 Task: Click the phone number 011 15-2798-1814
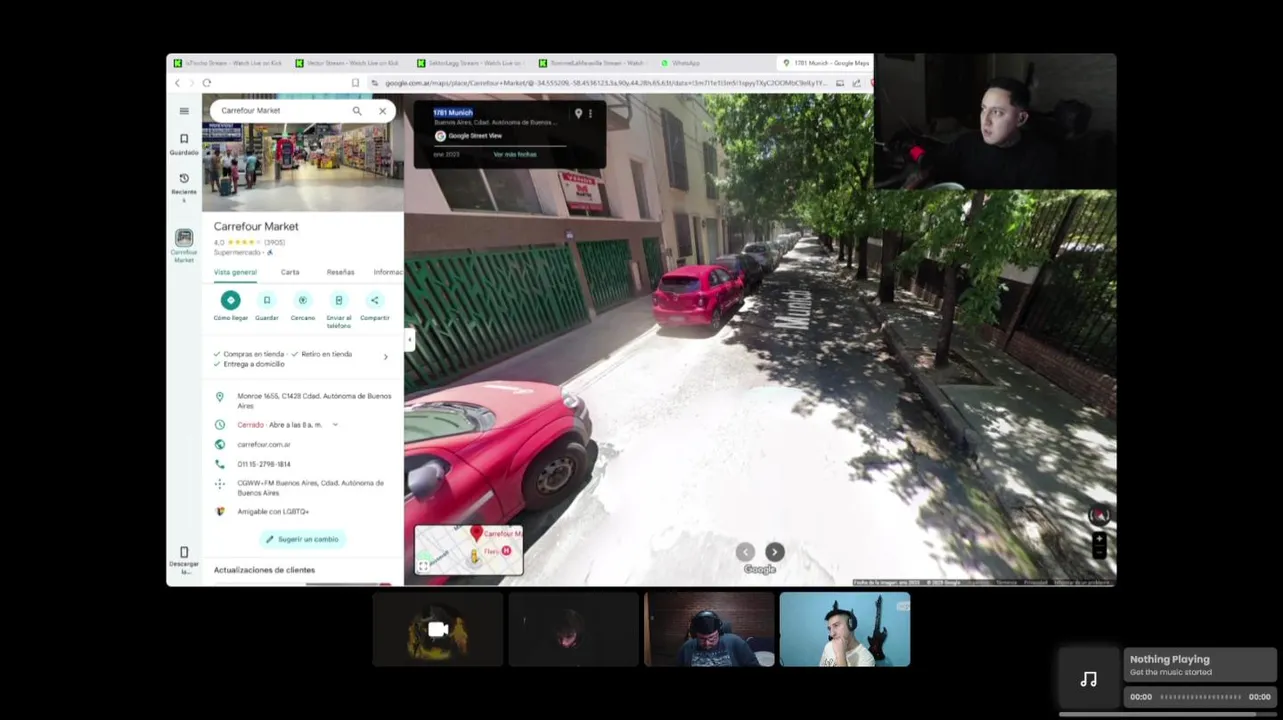click(x=264, y=464)
